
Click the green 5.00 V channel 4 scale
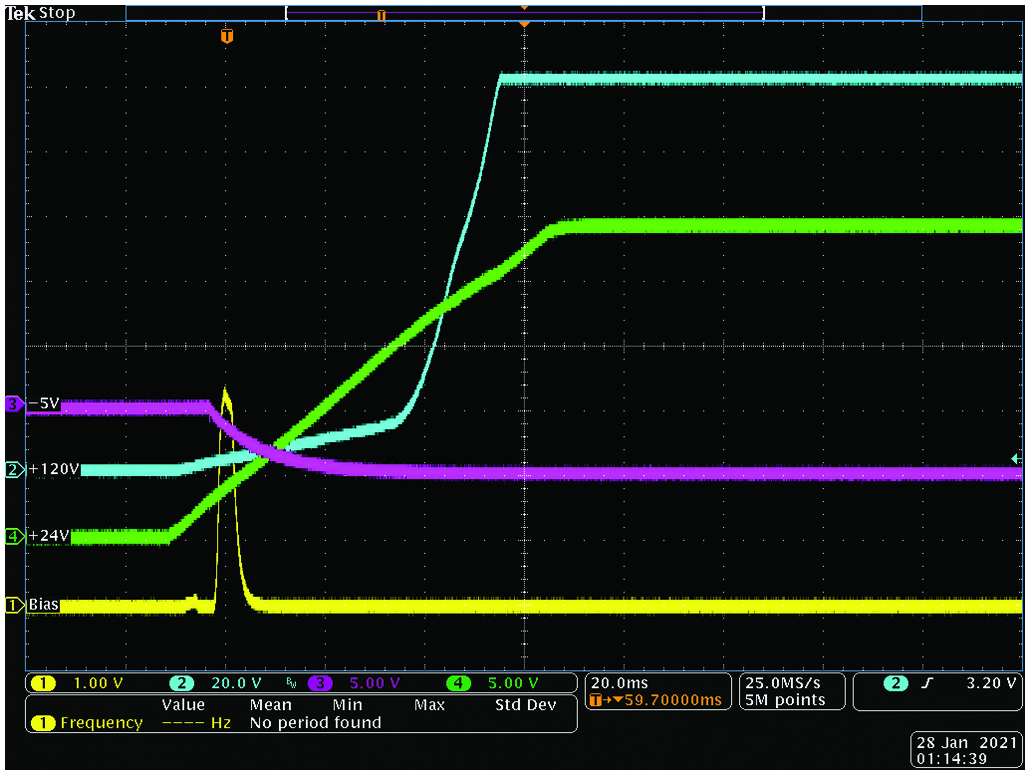click(x=513, y=684)
